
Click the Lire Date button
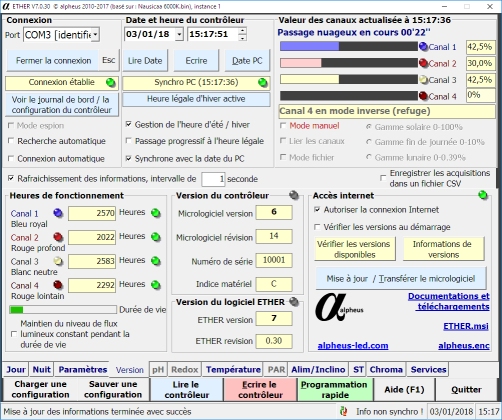145,61
